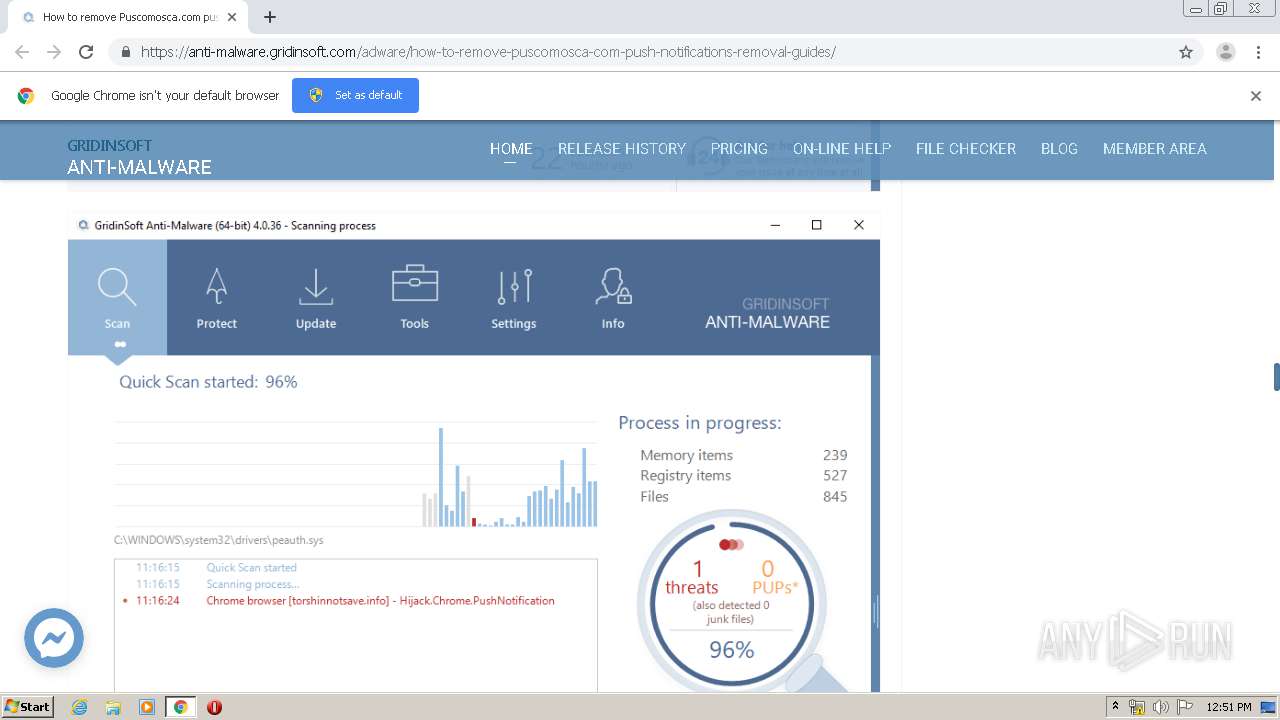The width and height of the screenshot is (1280, 720).
Task: Click the Scan magnifier icon in GridinSoft screenshot
Action: (117, 288)
